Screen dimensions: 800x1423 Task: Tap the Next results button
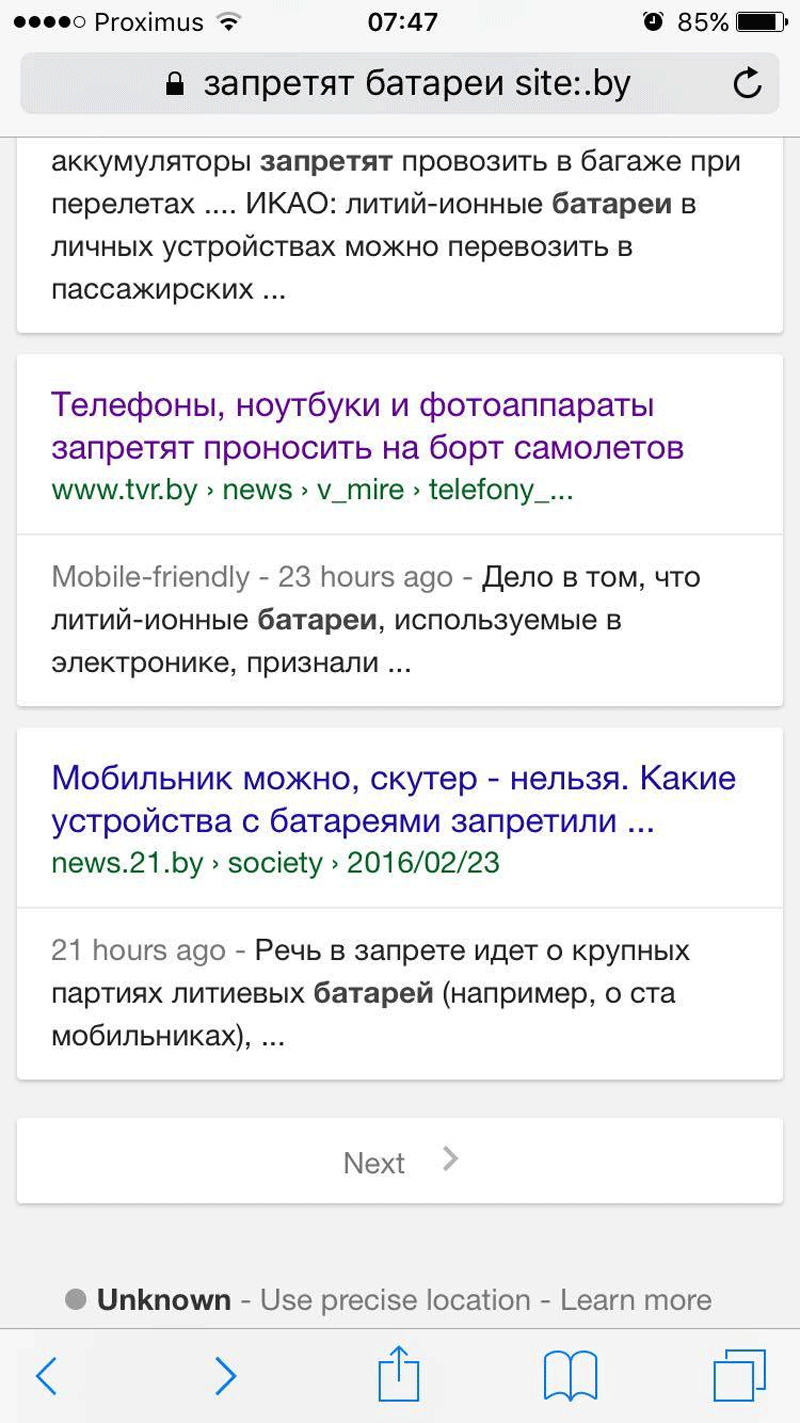(399, 1161)
